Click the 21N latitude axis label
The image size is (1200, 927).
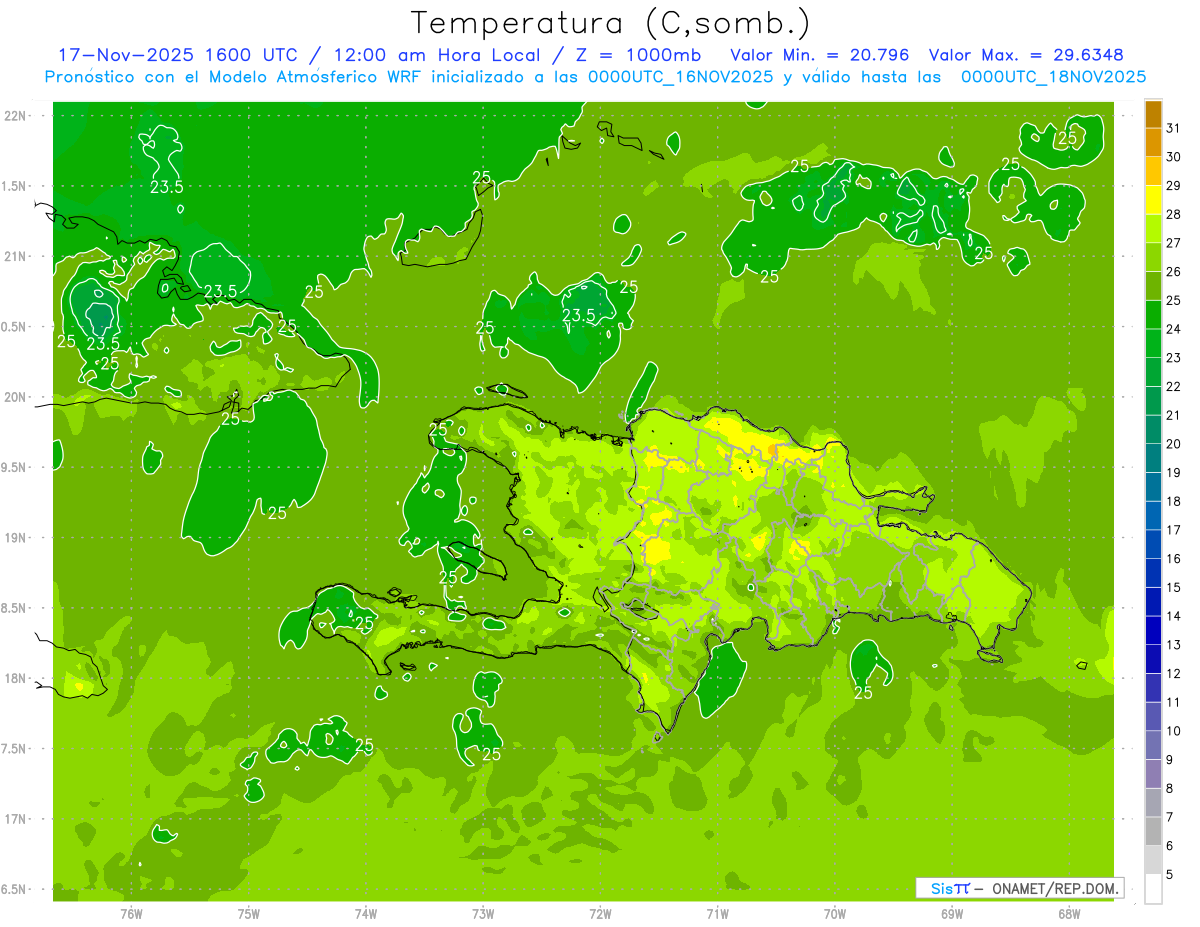(x=17, y=256)
